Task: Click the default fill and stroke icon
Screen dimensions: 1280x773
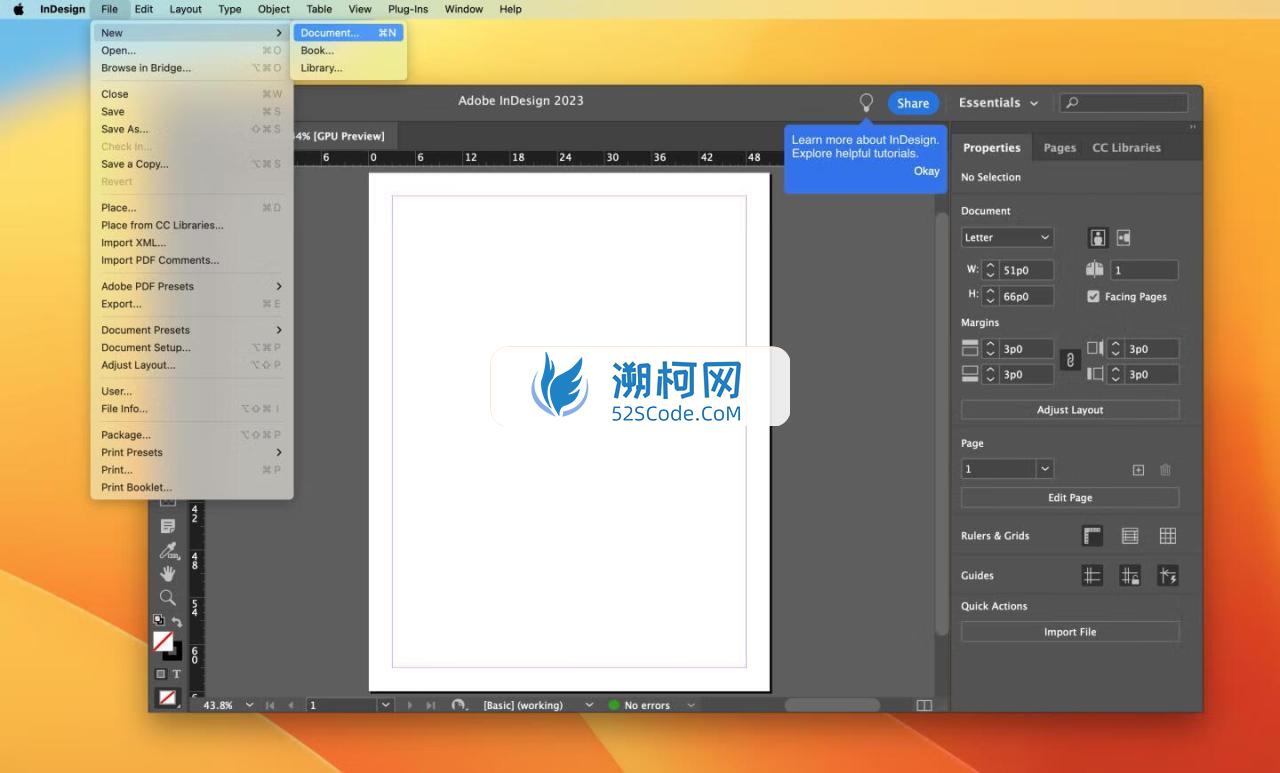Action: (x=158, y=620)
